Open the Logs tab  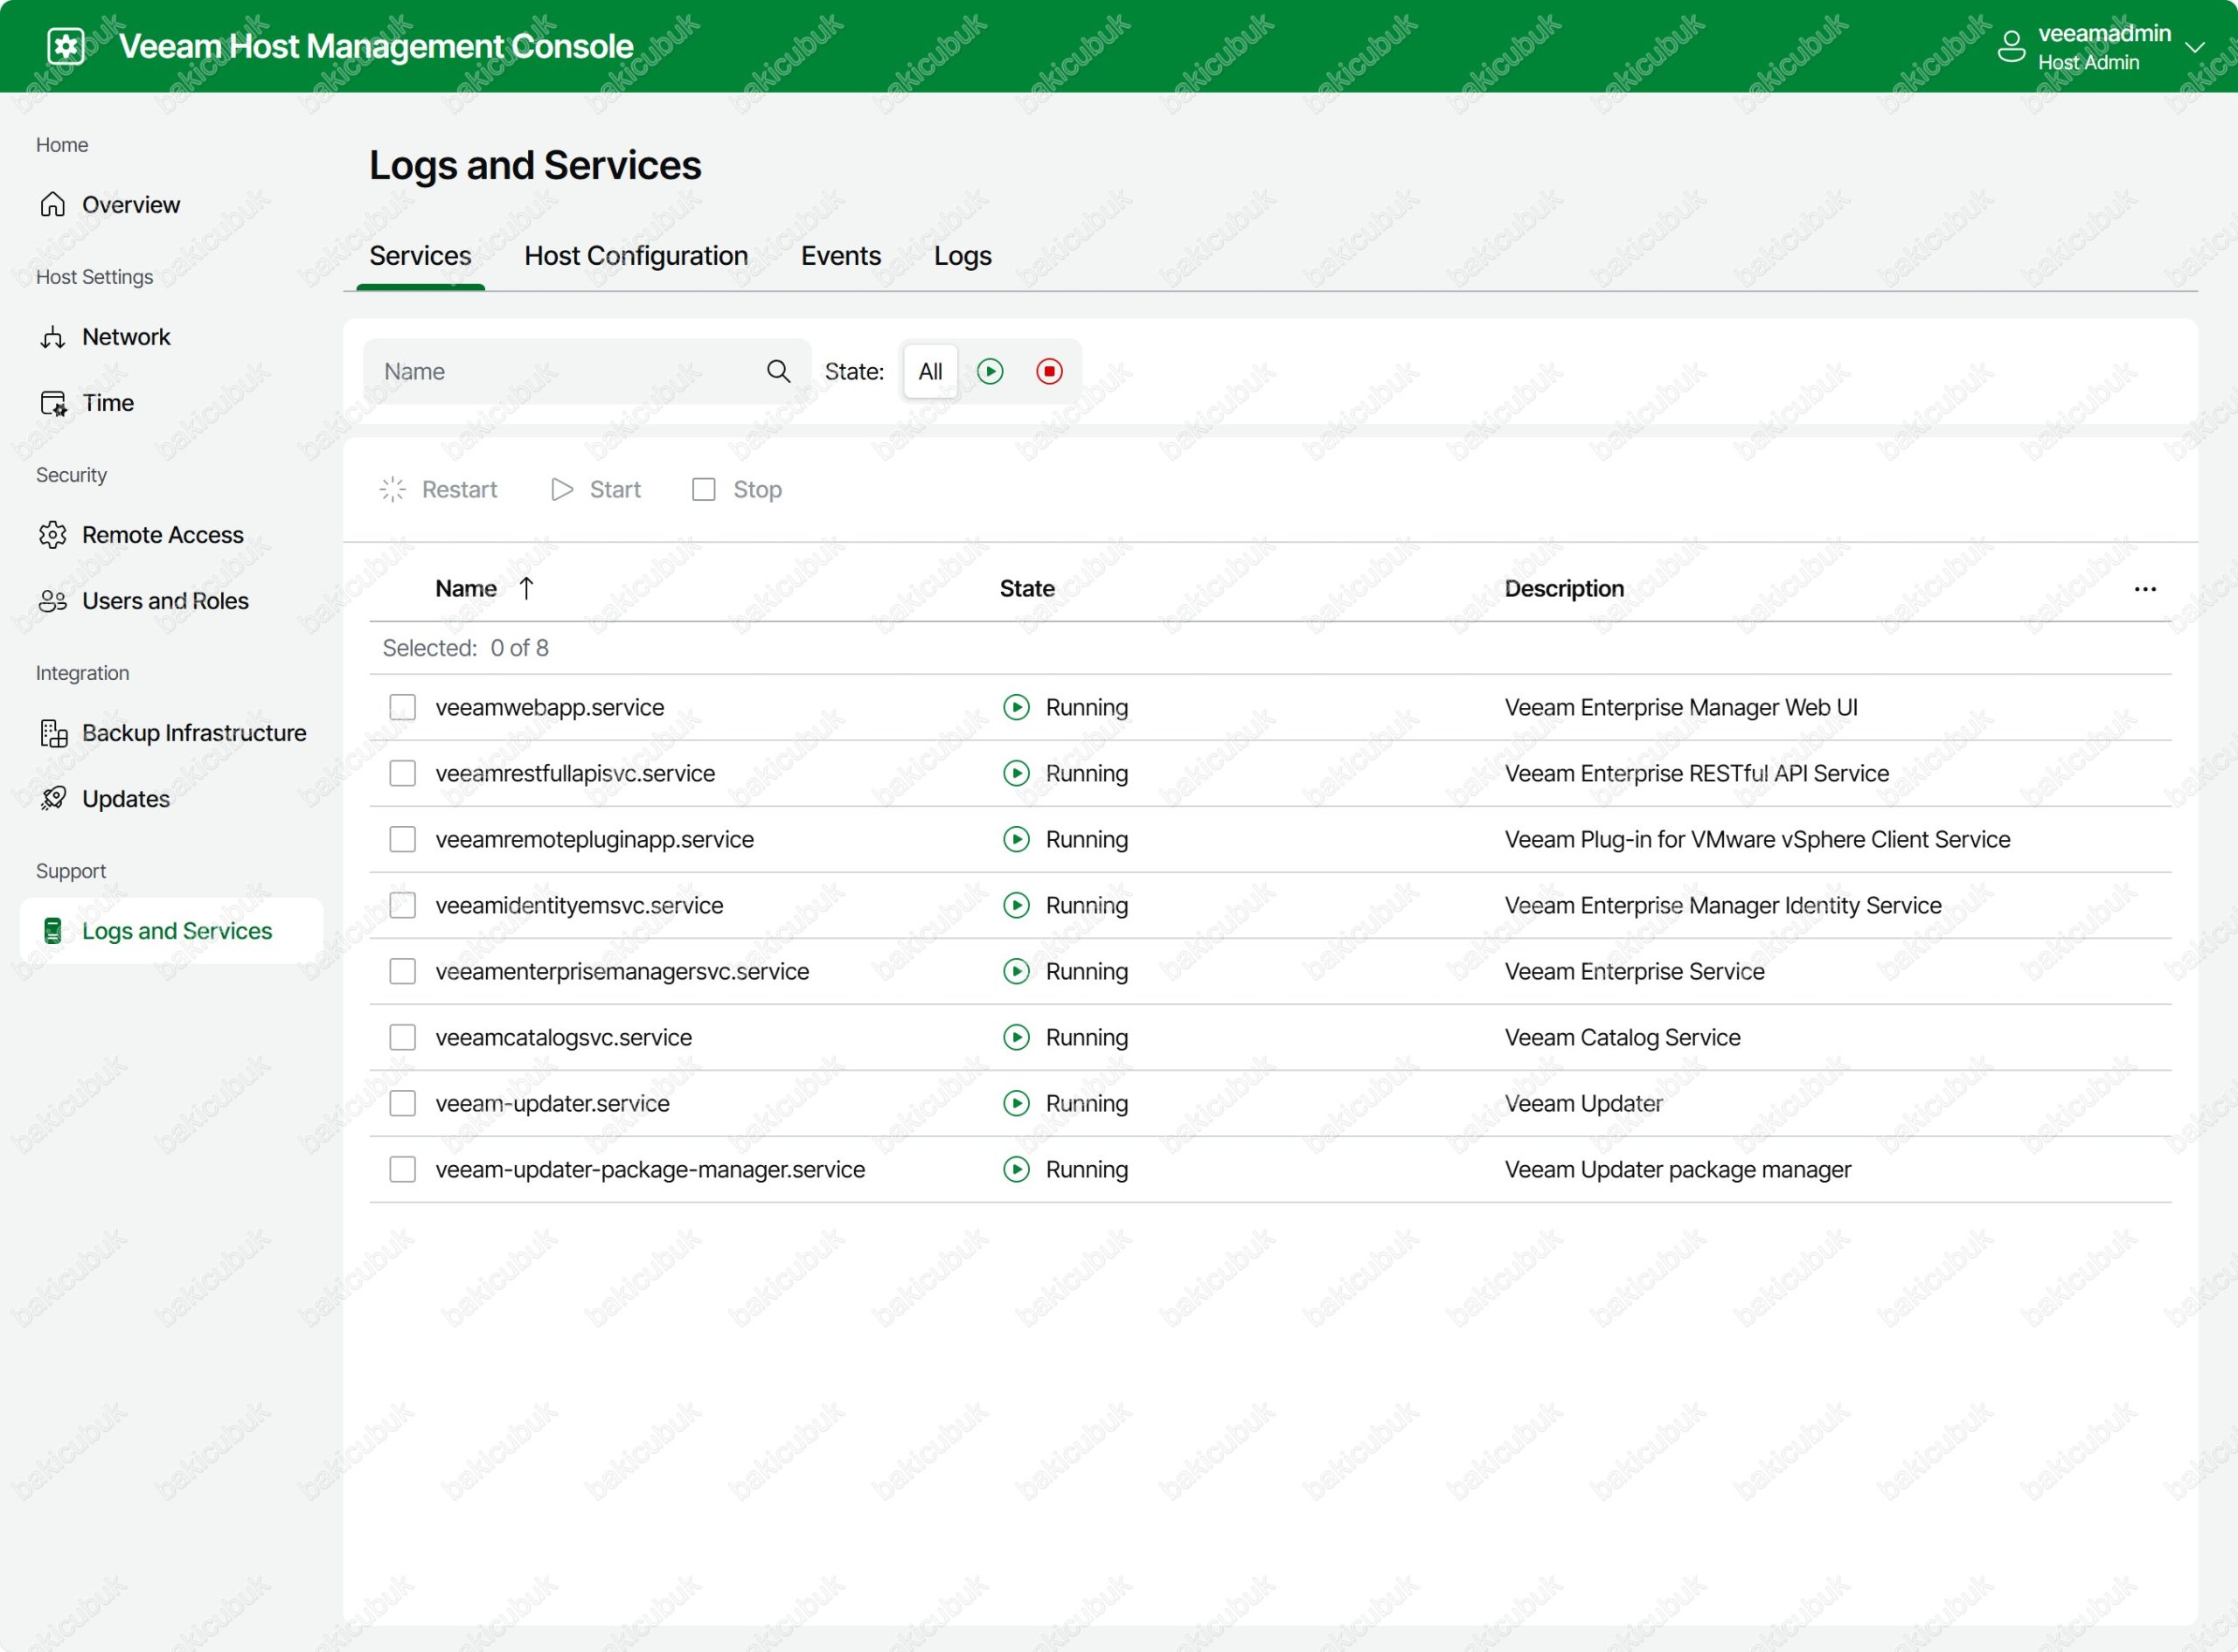tap(962, 256)
